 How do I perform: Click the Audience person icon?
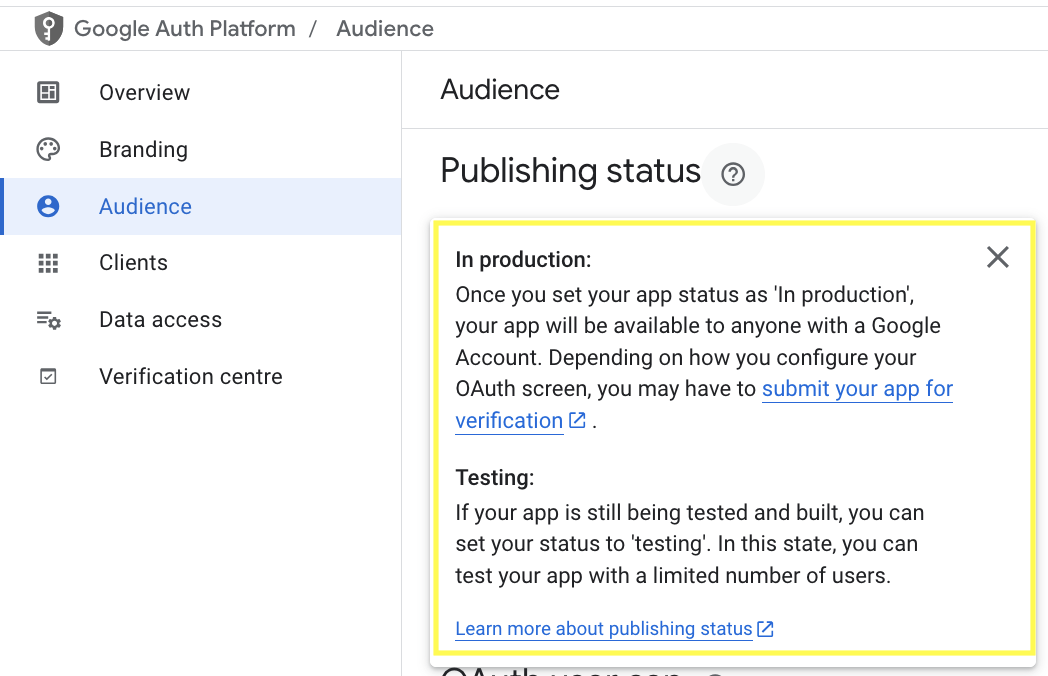tap(48, 206)
